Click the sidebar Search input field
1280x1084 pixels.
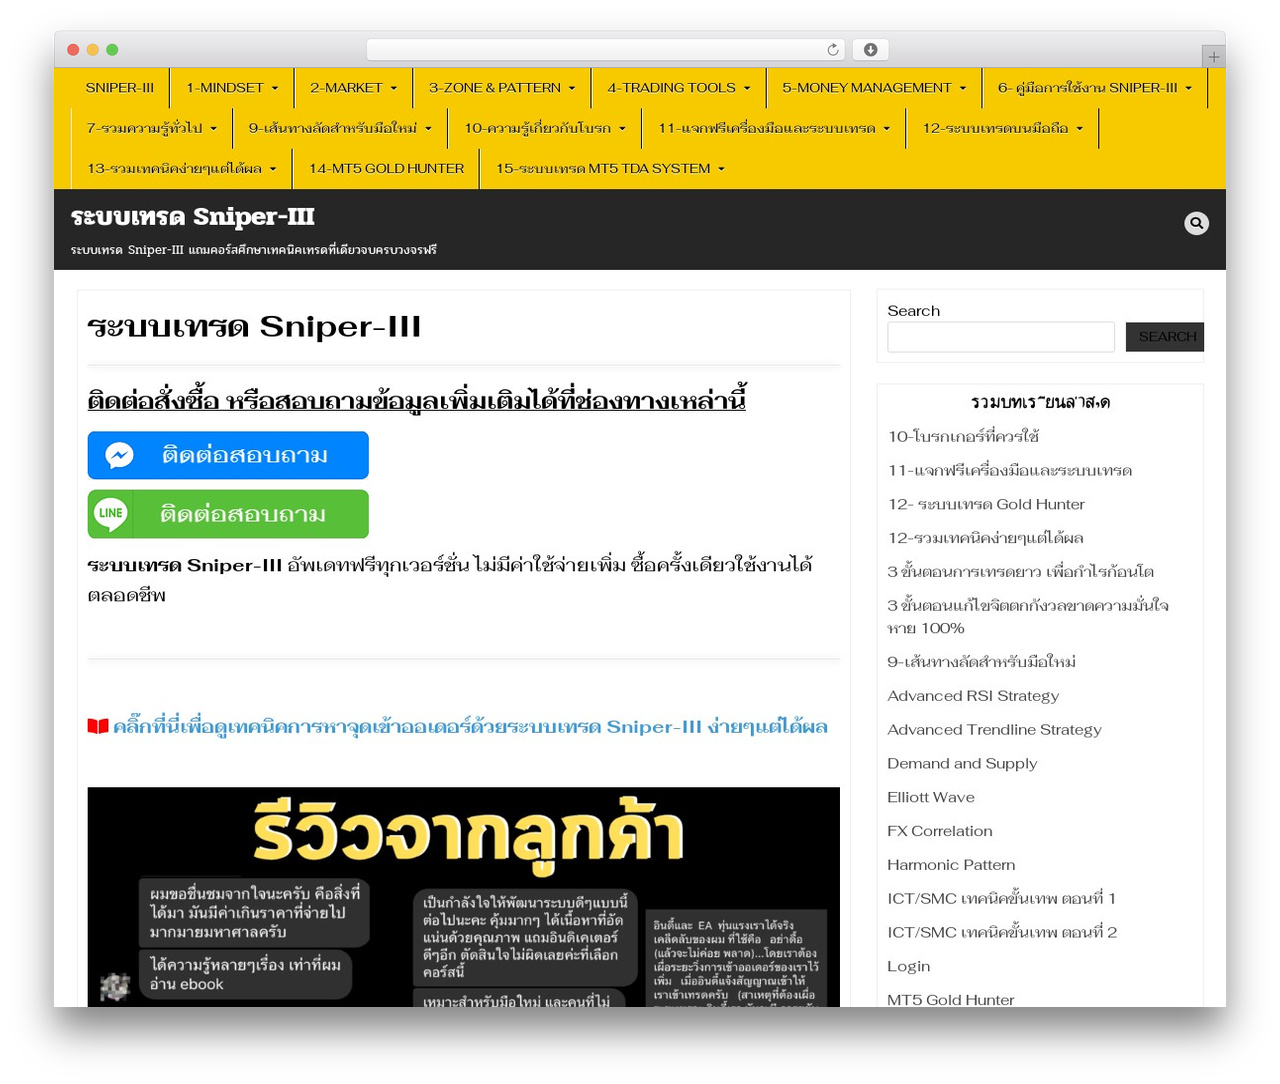[1001, 337]
